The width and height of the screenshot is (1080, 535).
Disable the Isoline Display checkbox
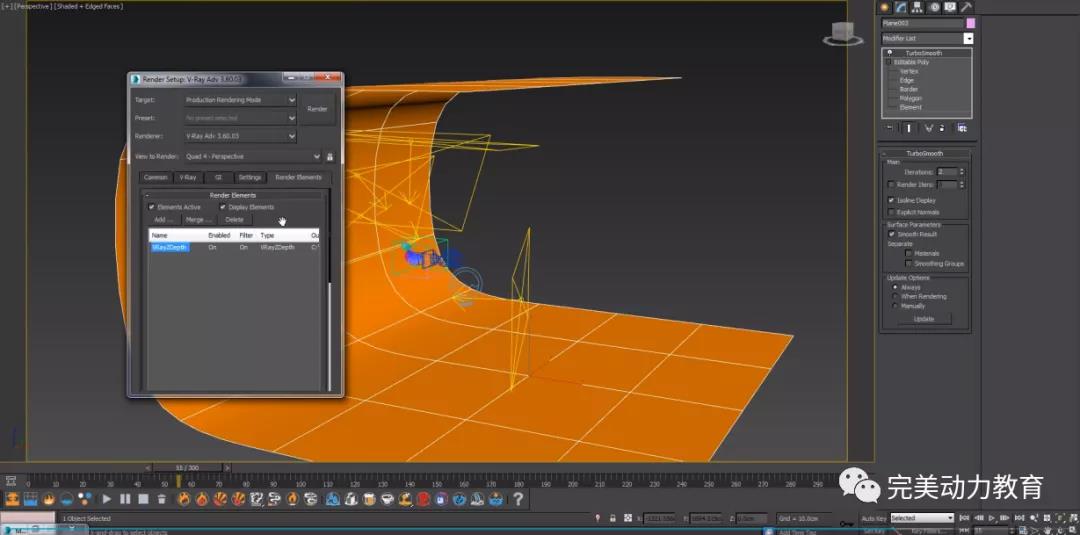(x=892, y=200)
